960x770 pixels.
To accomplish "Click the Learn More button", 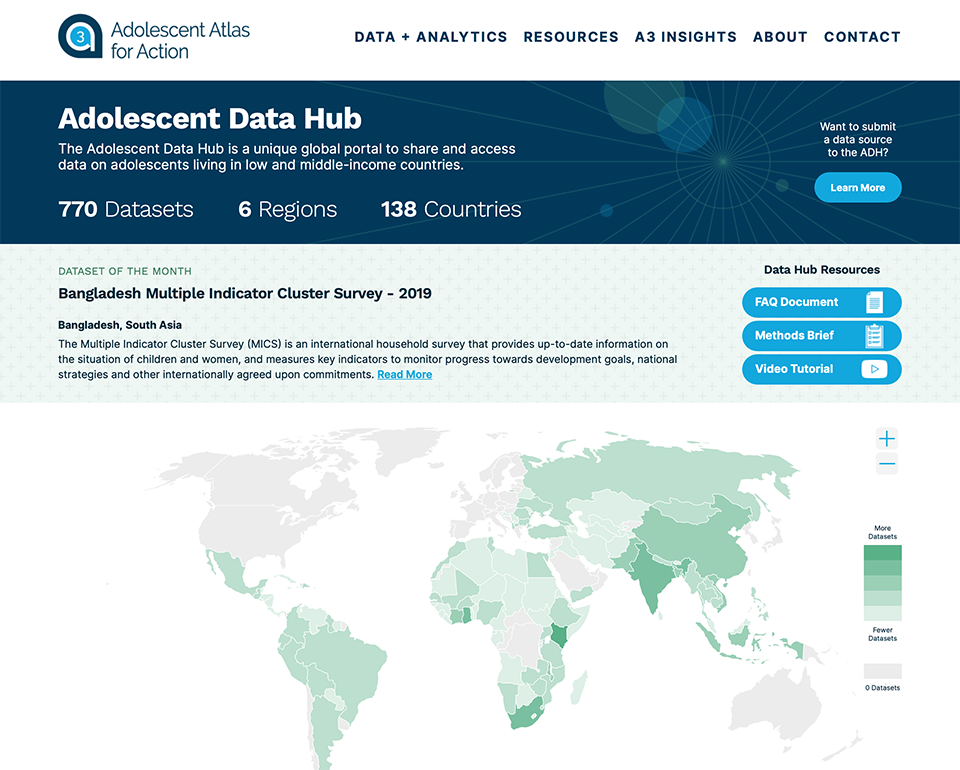I will point(858,187).
